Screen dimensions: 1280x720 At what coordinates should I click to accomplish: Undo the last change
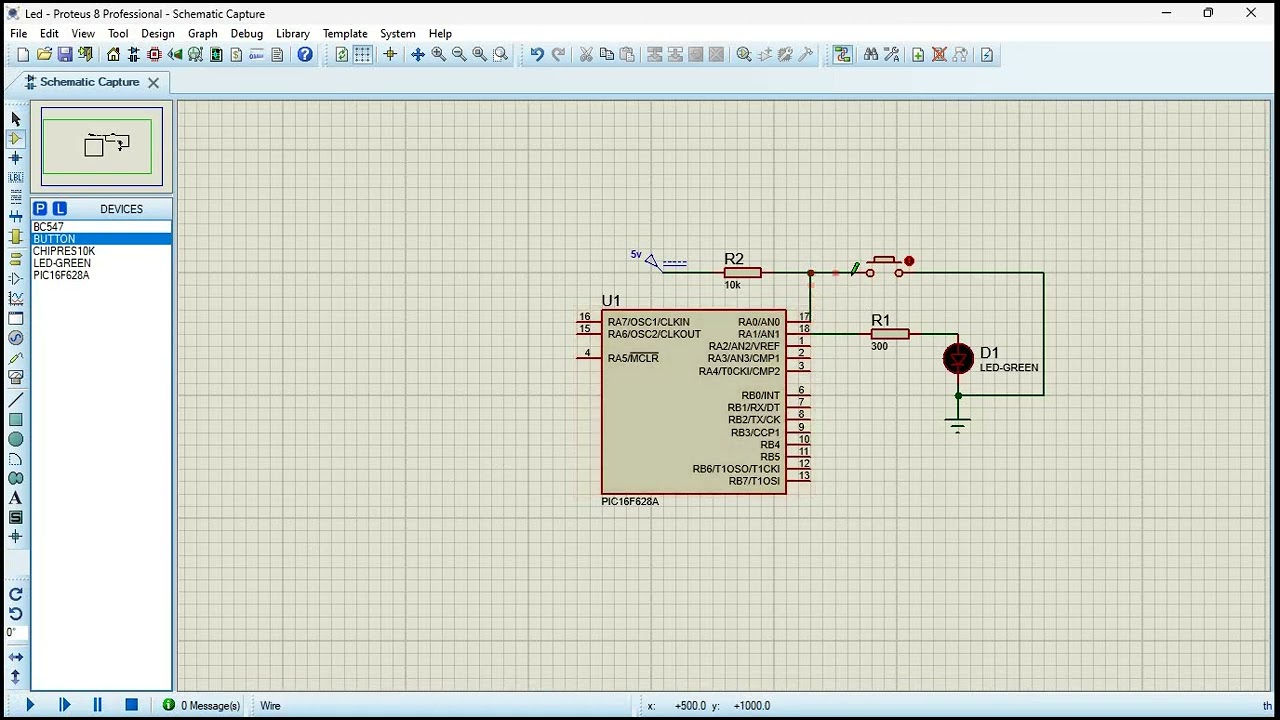pyautogui.click(x=537, y=55)
